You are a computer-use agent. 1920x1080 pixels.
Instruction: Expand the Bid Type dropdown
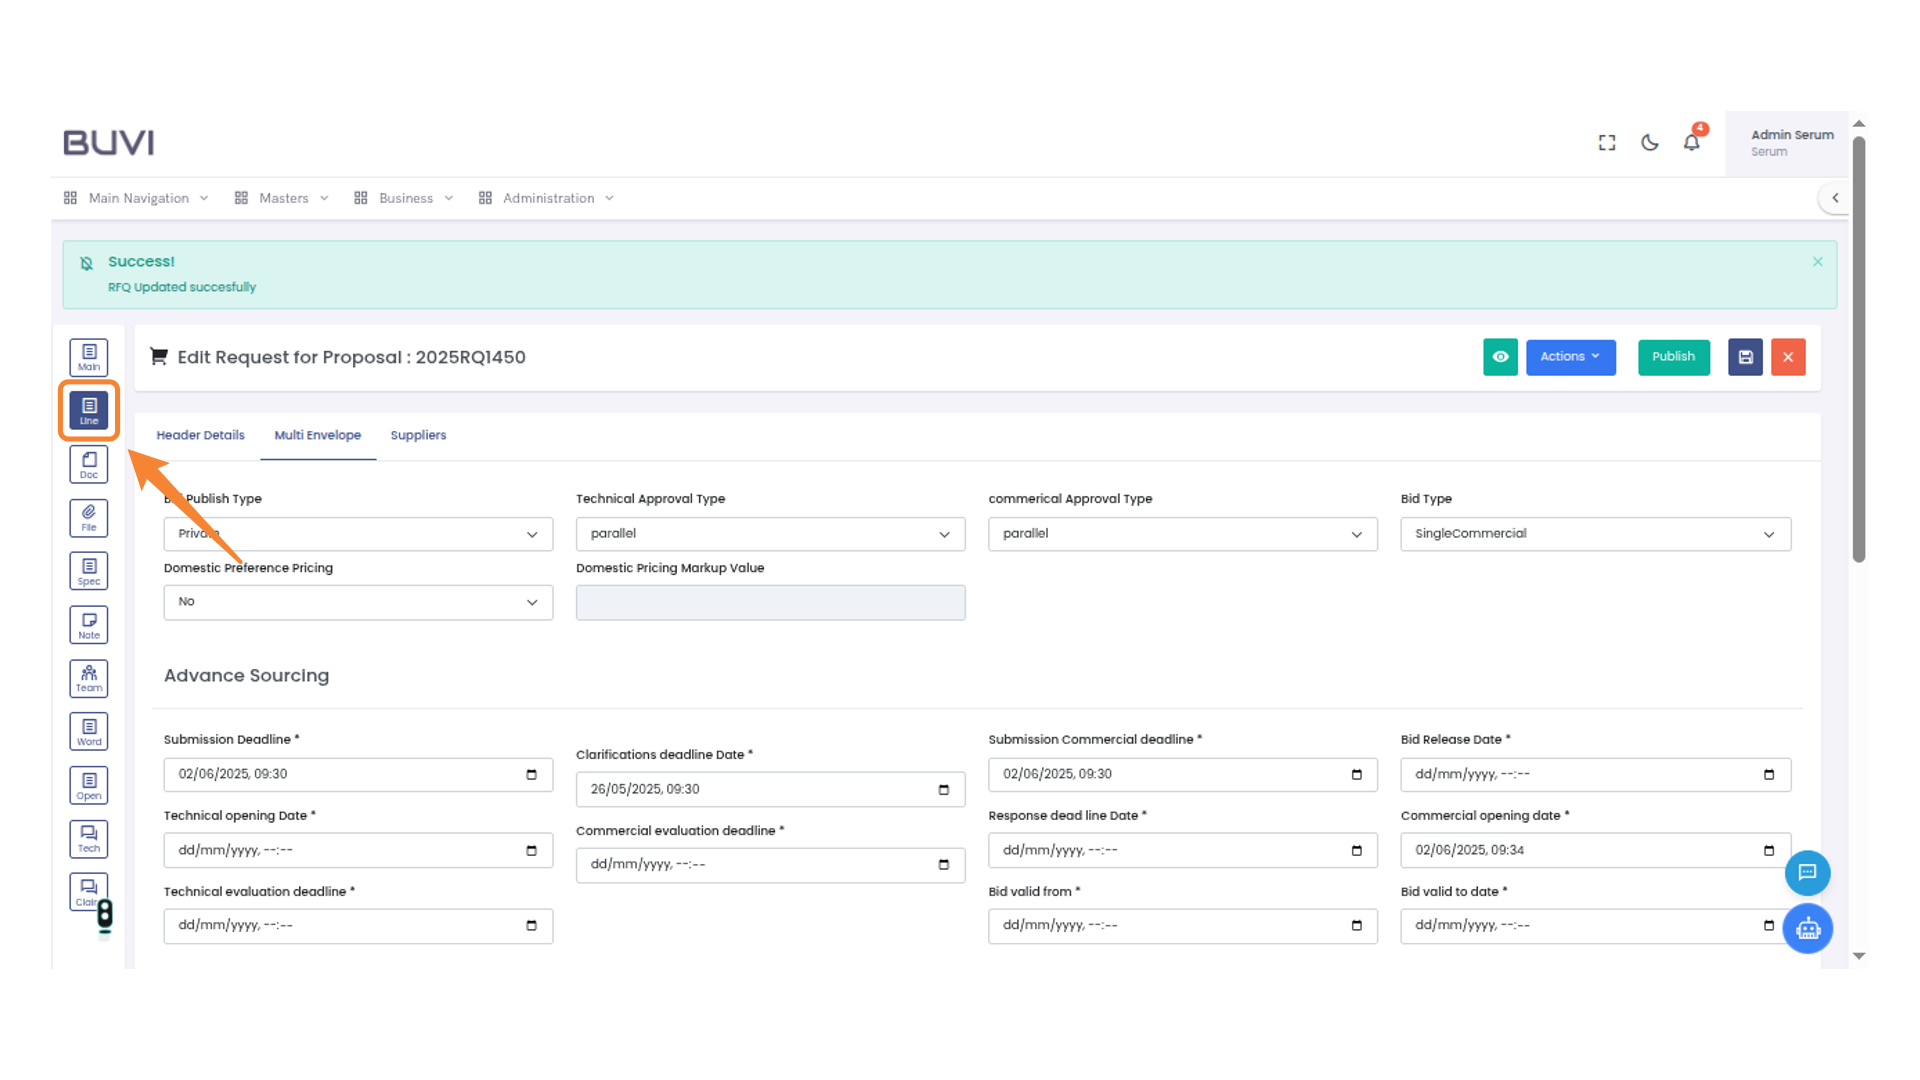(1595, 534)
